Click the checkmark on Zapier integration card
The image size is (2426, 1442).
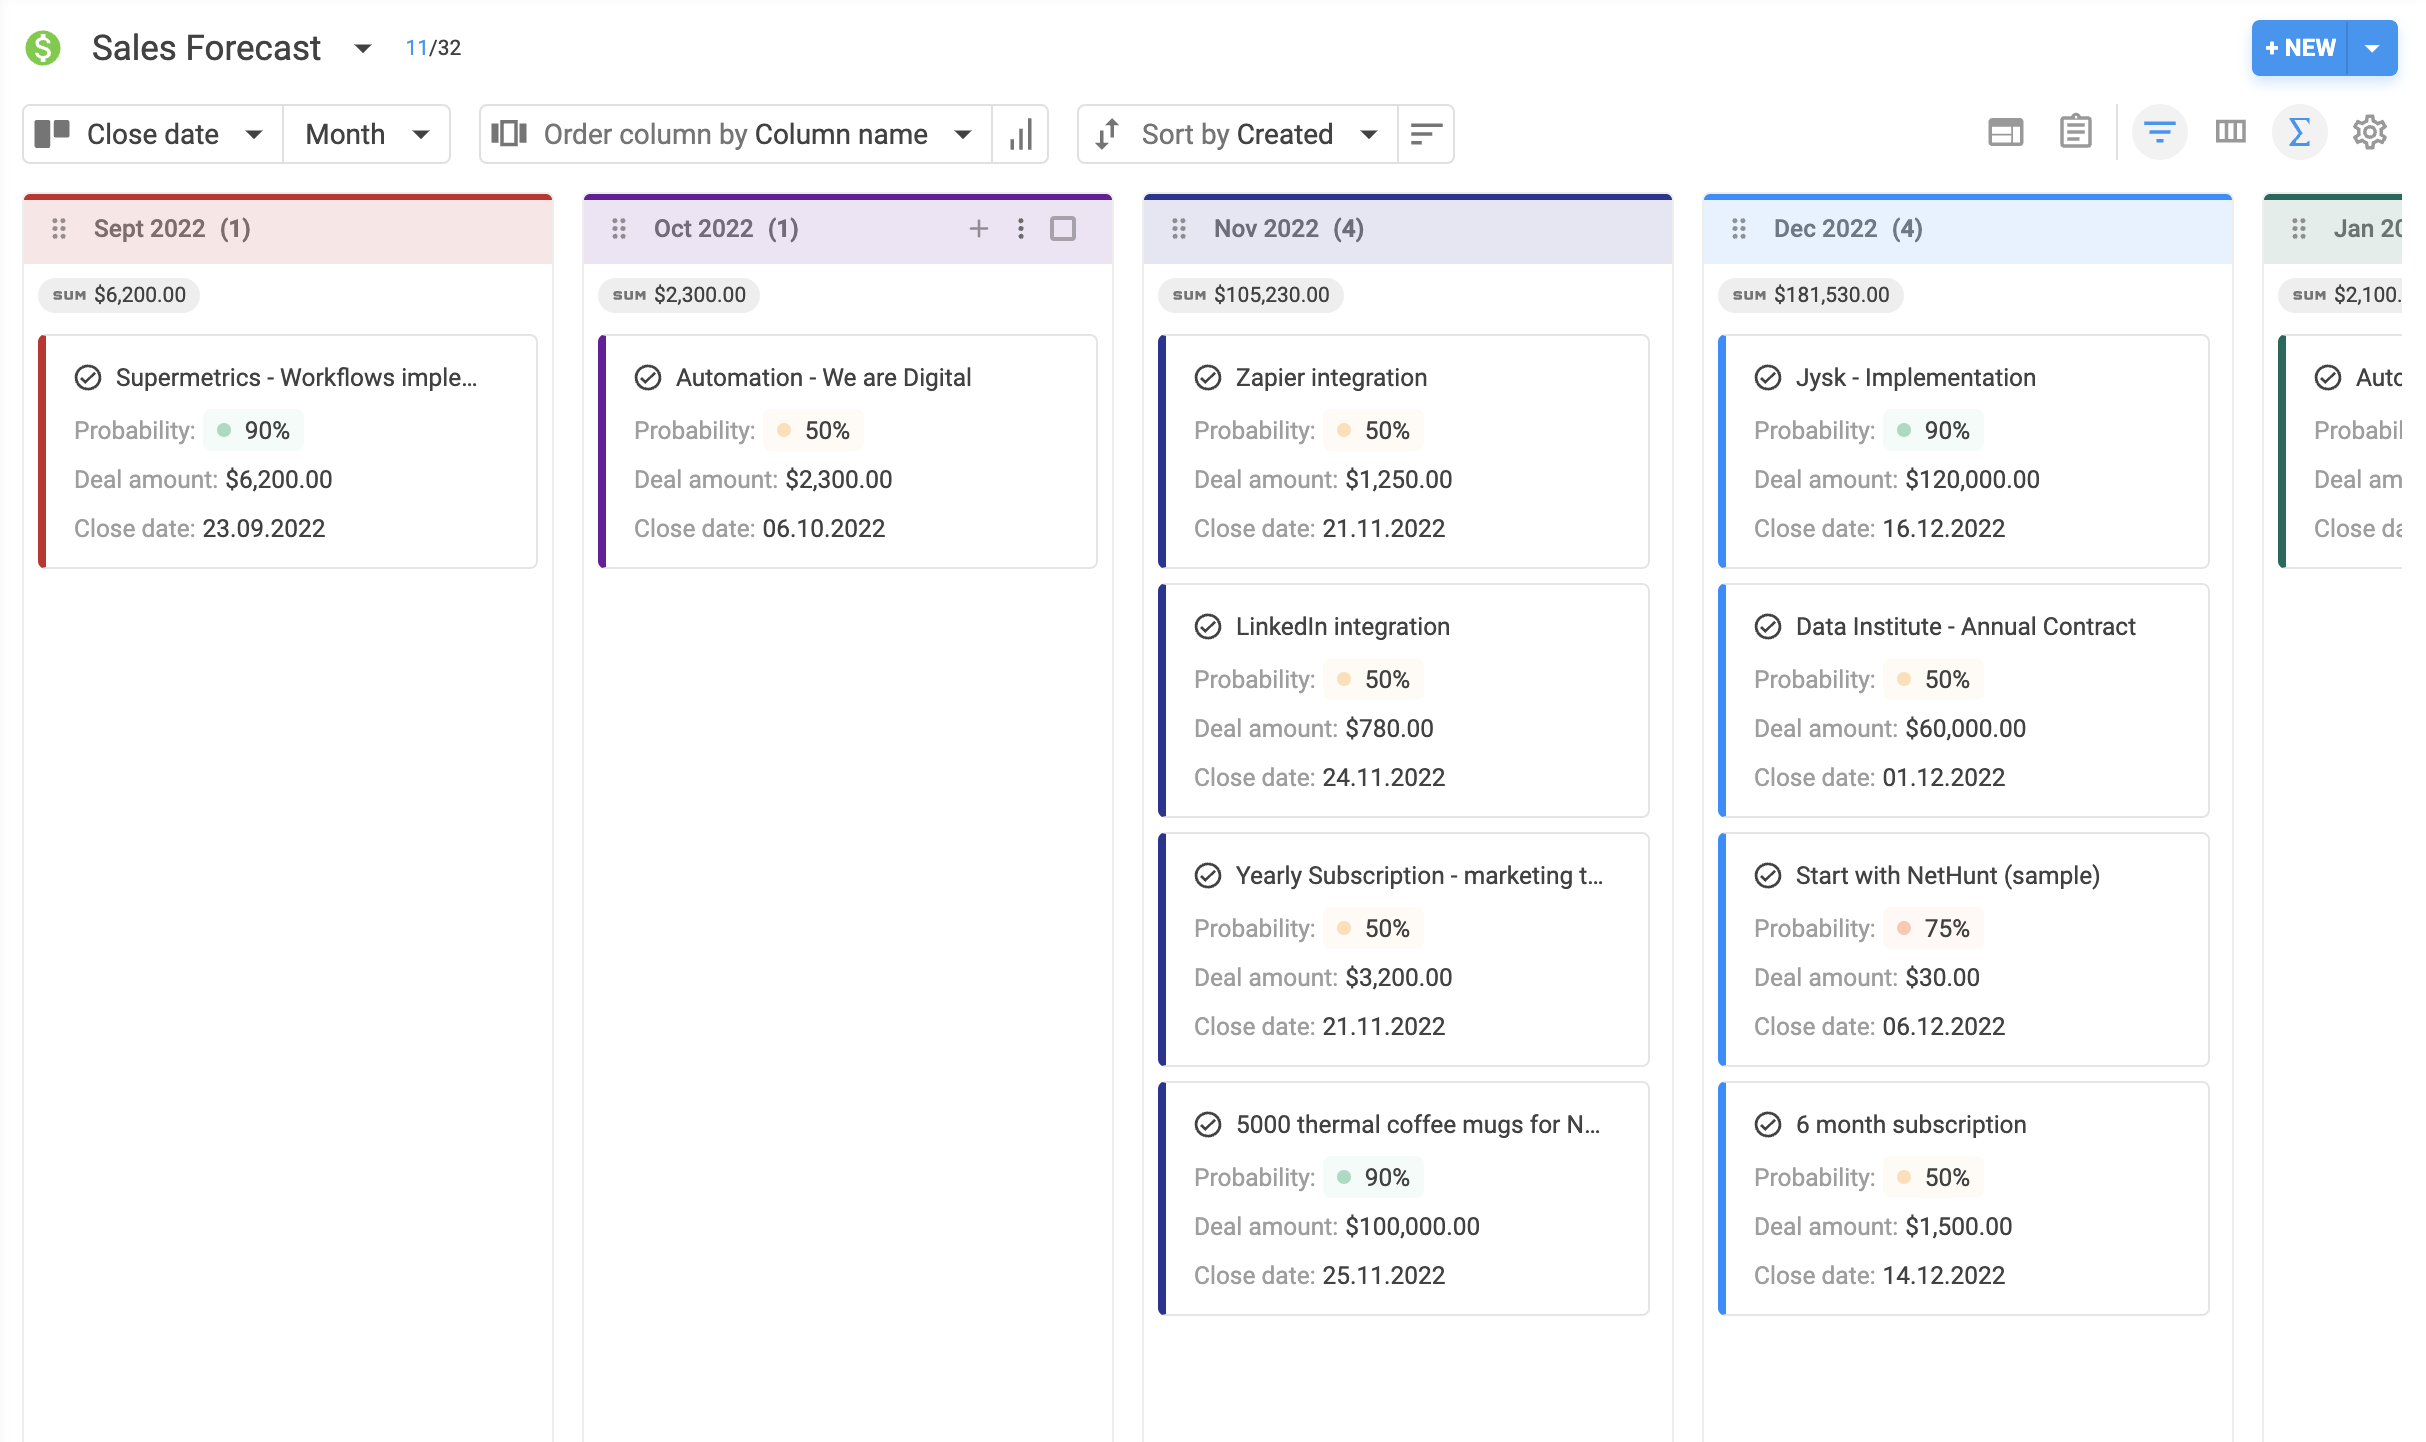(1206, 376)
